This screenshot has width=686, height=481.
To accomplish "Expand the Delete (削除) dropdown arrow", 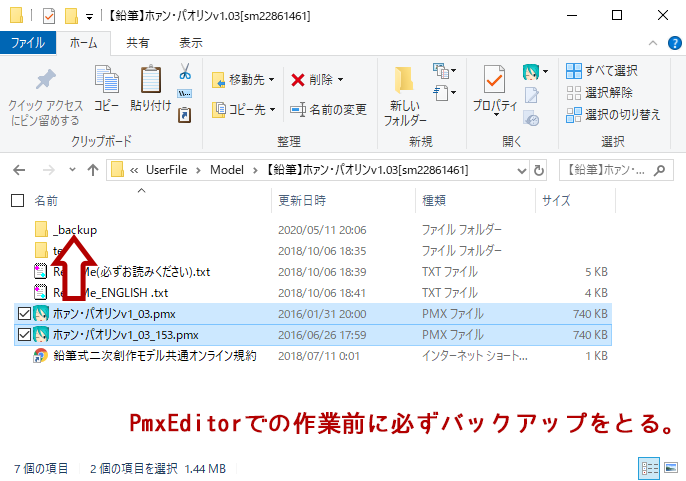I will coord(341,80).
